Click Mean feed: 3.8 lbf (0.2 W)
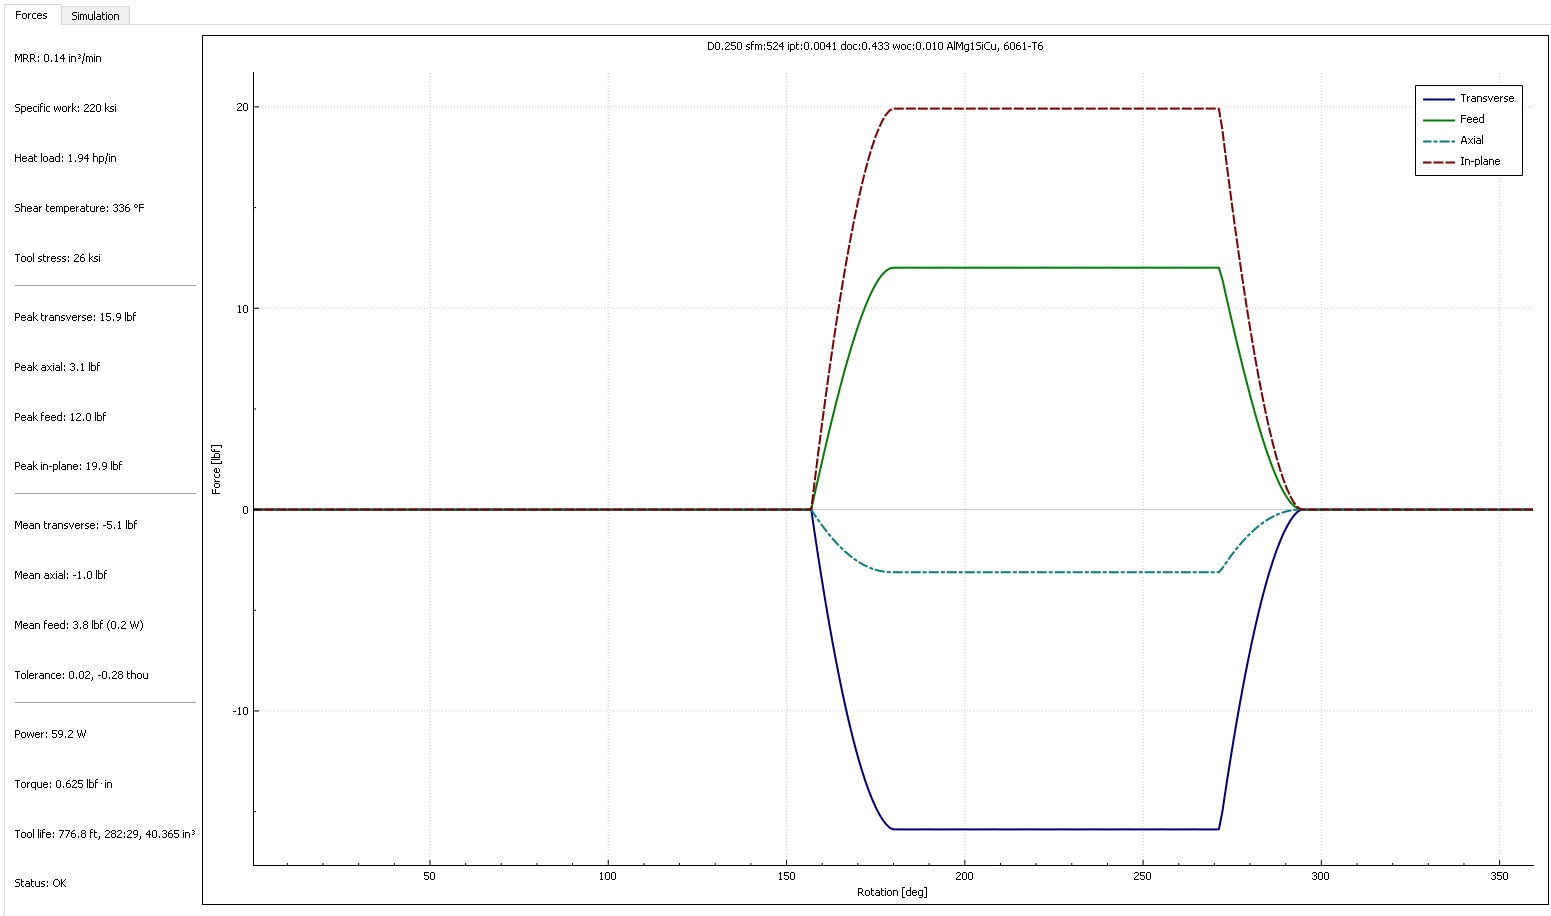The height and width of the screenshot is (916, 1551). coord(79,625)
